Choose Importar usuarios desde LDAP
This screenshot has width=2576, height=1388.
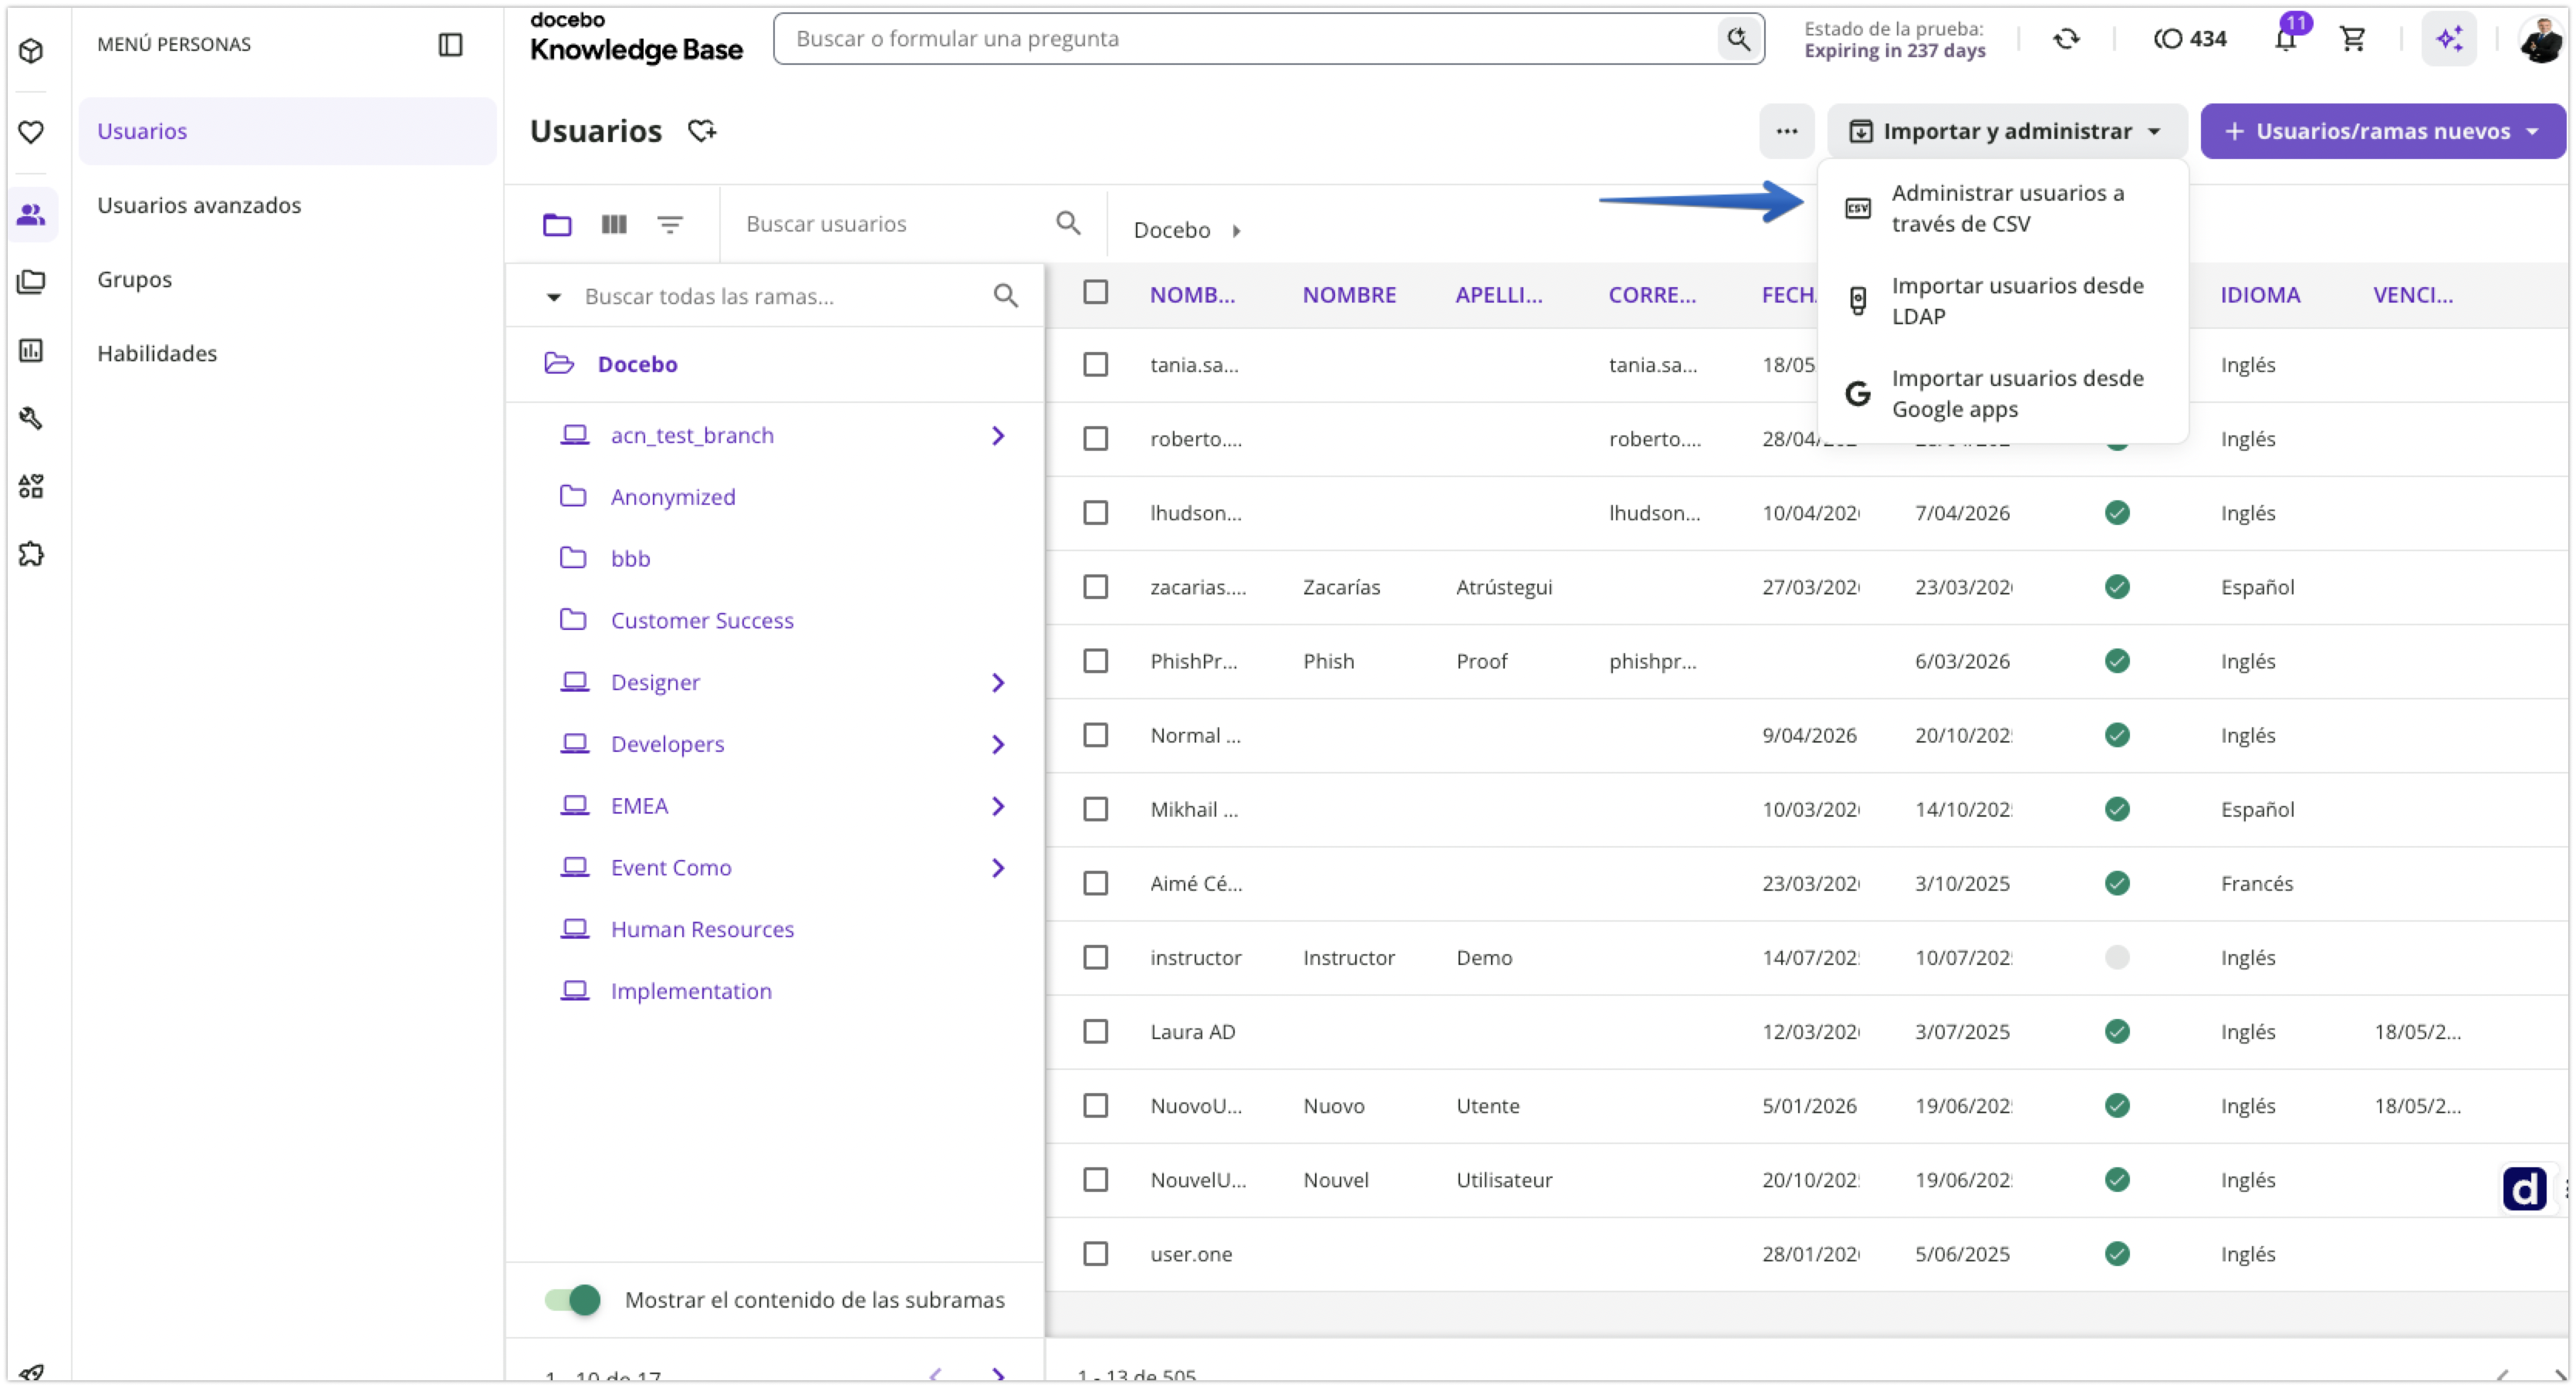click(2003, 301)
